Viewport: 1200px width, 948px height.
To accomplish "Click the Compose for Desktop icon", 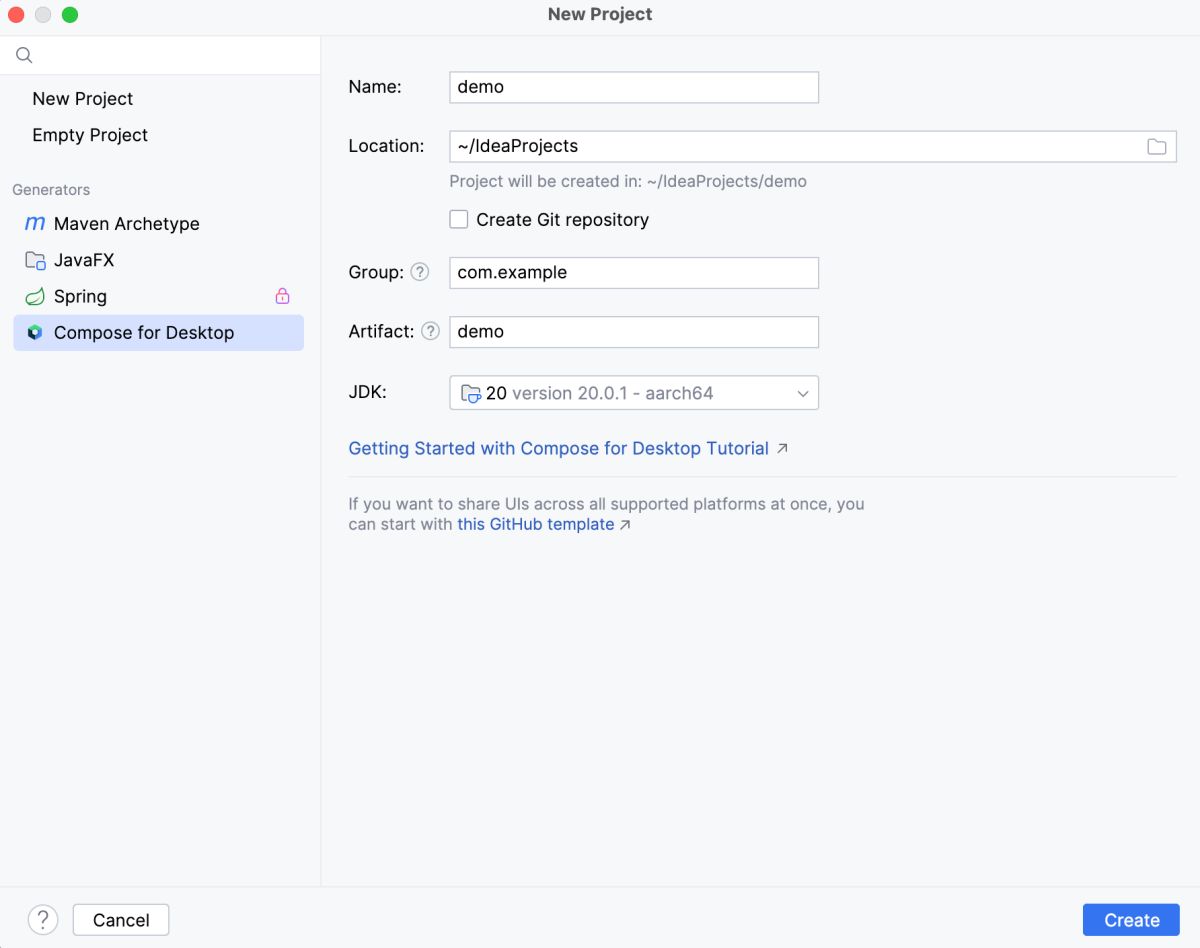I will (x=35, y=333).
